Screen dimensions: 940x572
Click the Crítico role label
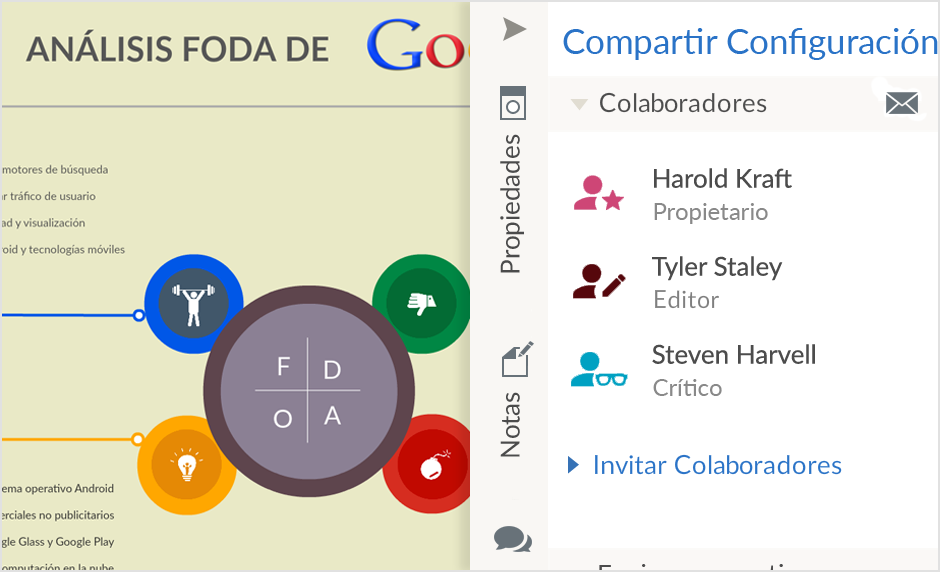(x=687, y=388)
